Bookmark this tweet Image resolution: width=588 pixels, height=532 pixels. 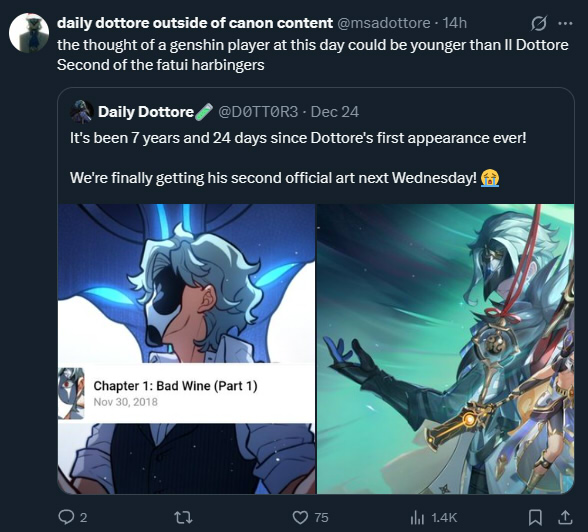tap(535, 517)
